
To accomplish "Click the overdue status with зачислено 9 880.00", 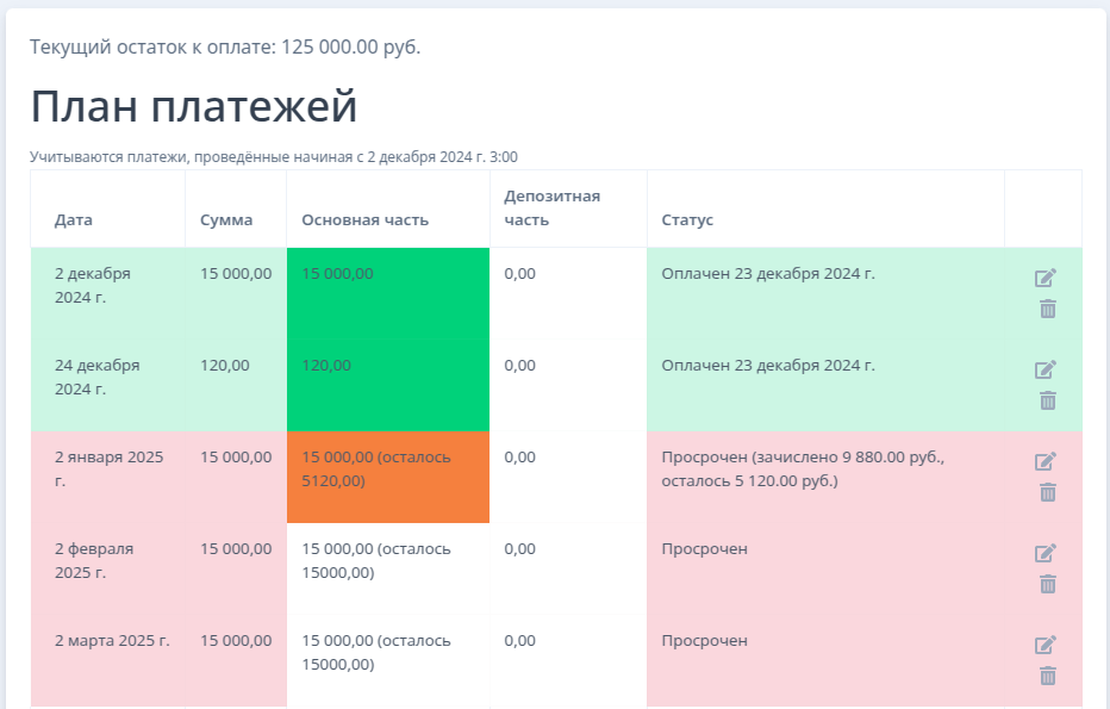I will (x=803, y=469).
